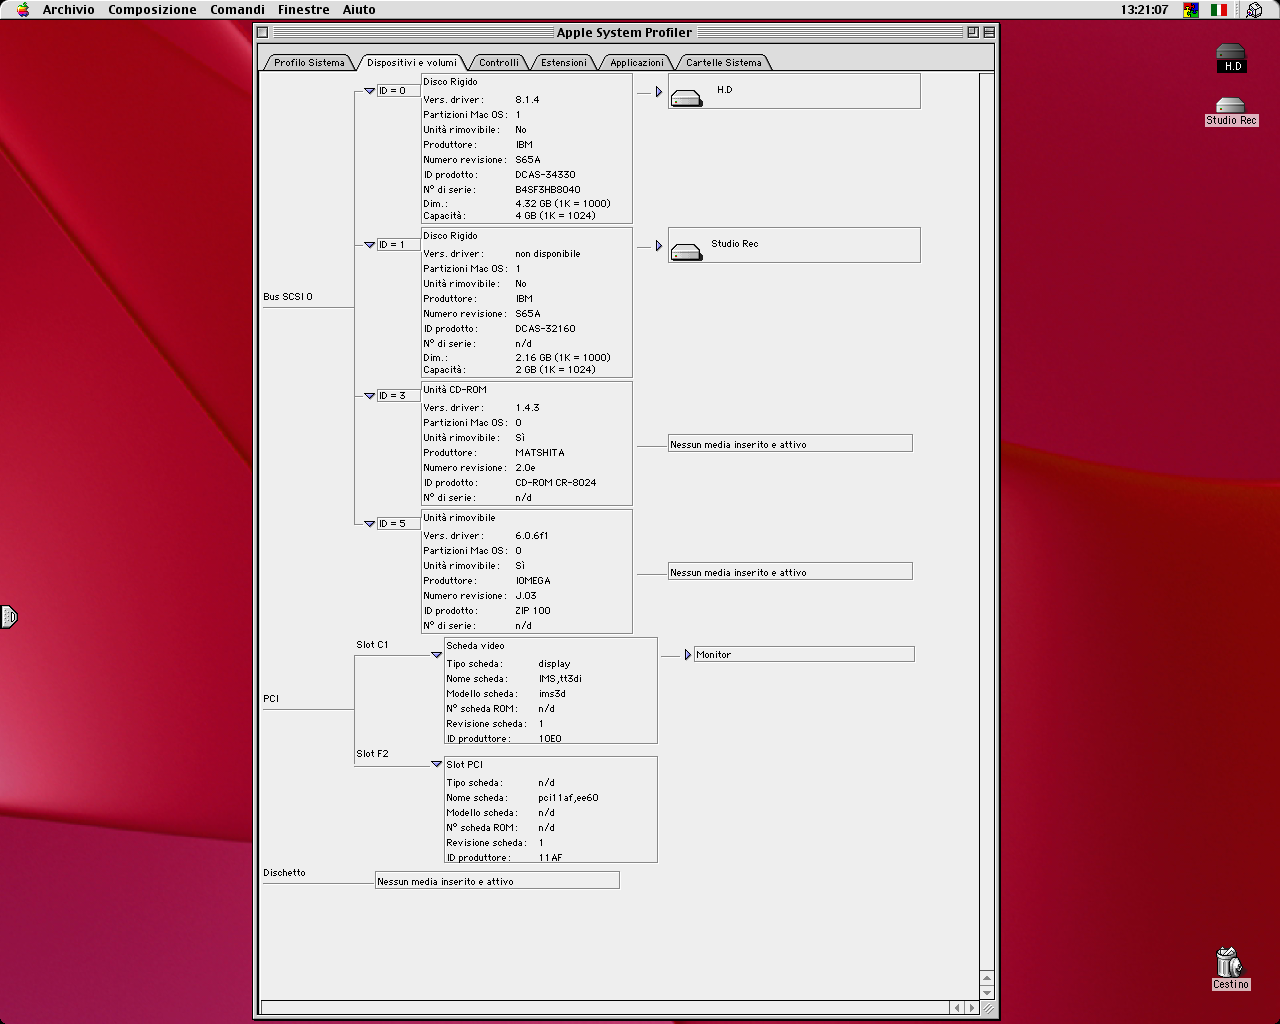Collapse the Slot F2 PCI triangle
This screenshot has height=1024, width=1280.
[x=436, y=764]
